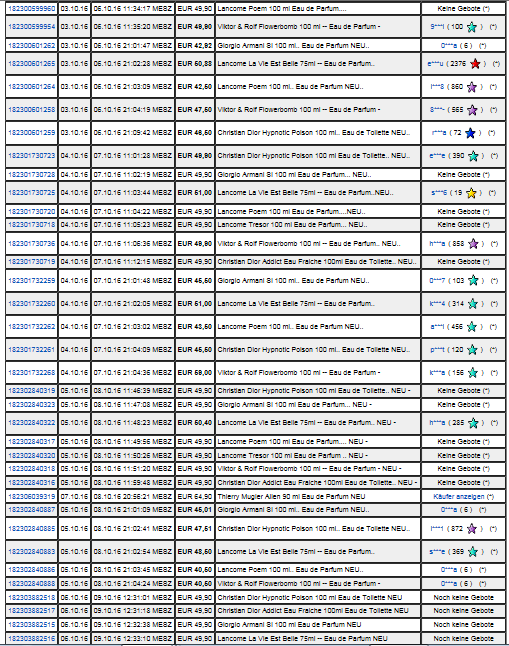The width and height of the screenshot is (509, 646).
Task: Select the EUR 60,88 price cell
Action: (x=195, y=64)
